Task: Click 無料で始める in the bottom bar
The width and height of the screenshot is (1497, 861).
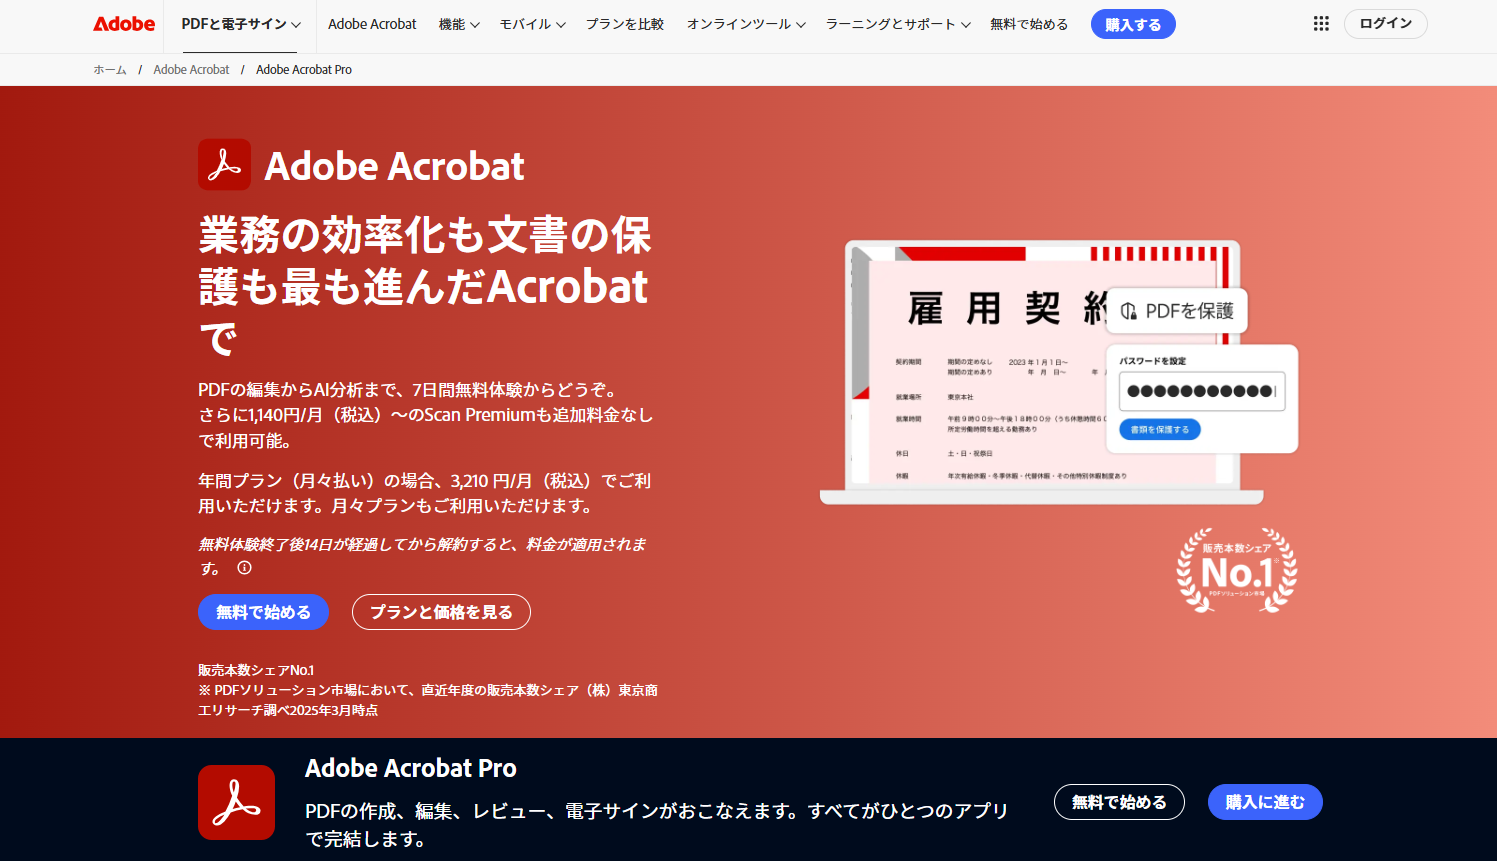Action: pos(1119,802)
